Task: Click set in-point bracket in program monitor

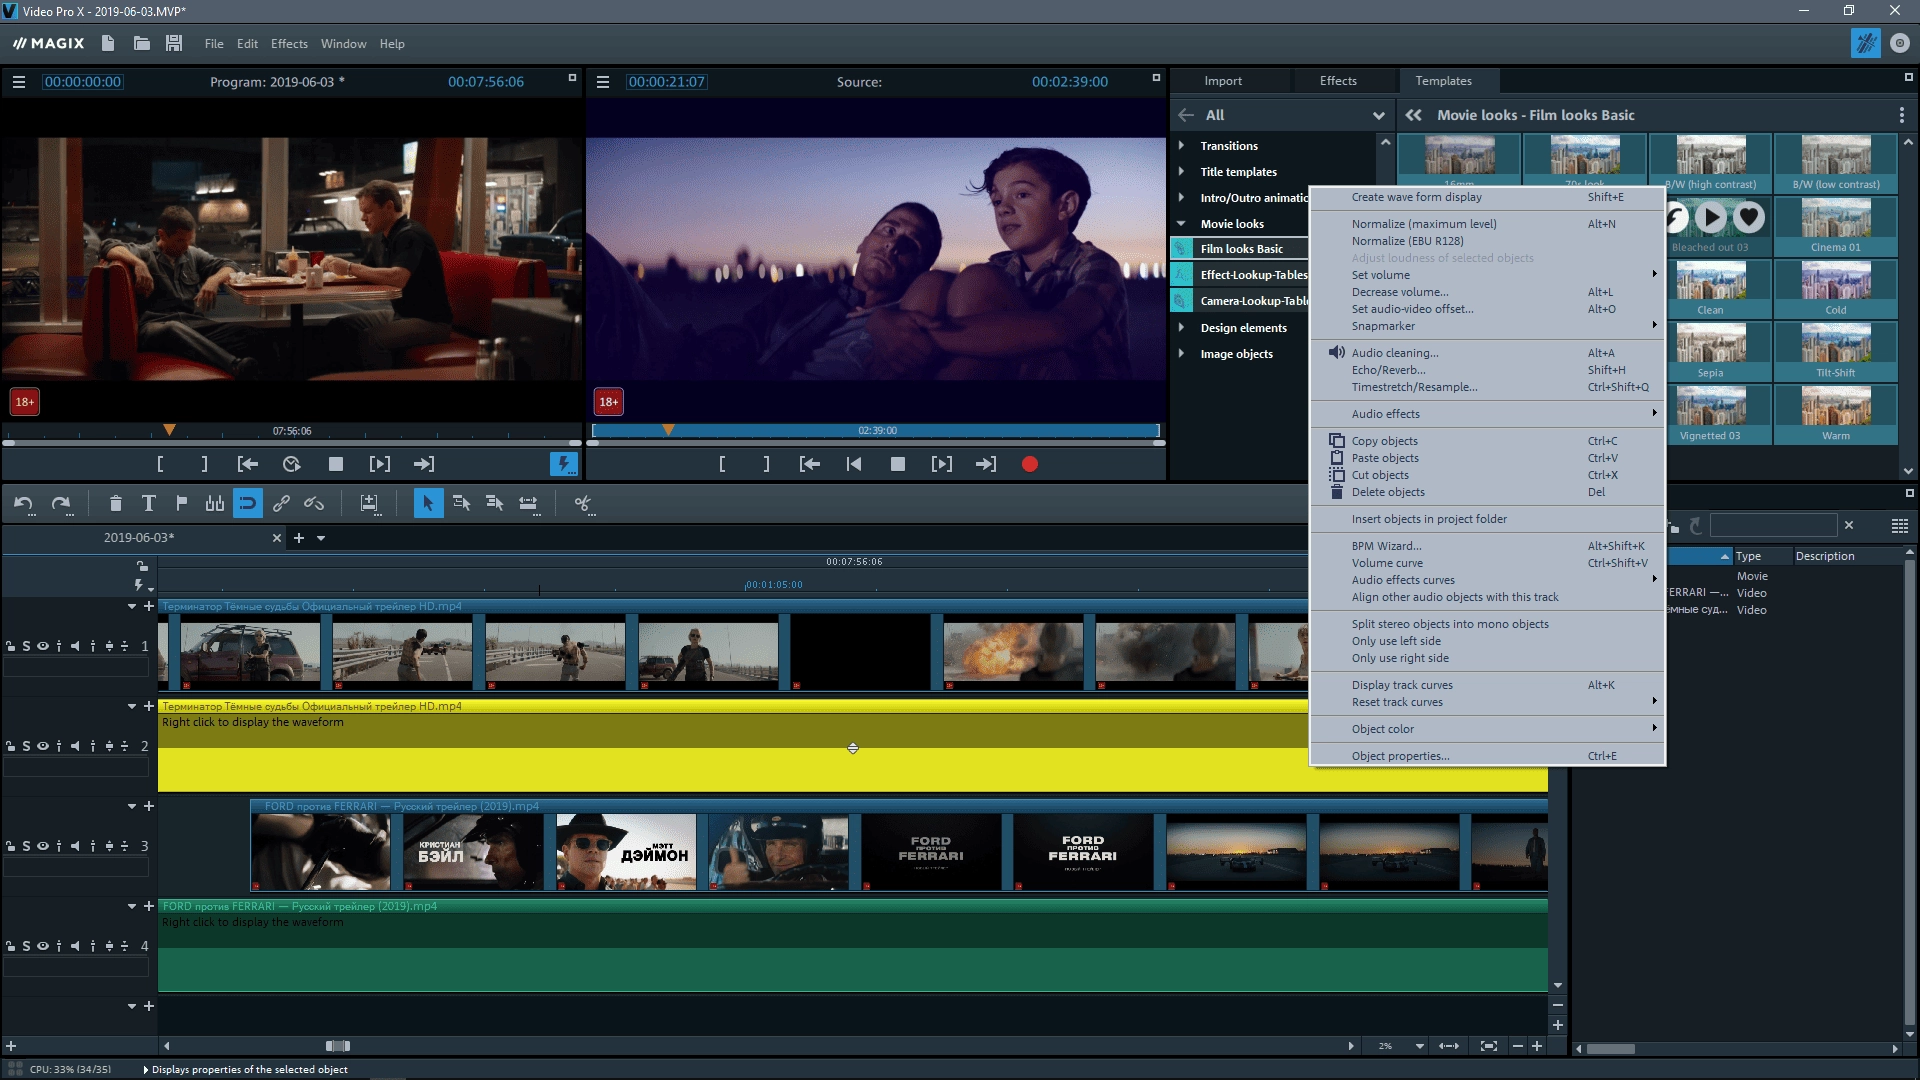Action: [160, 464]
